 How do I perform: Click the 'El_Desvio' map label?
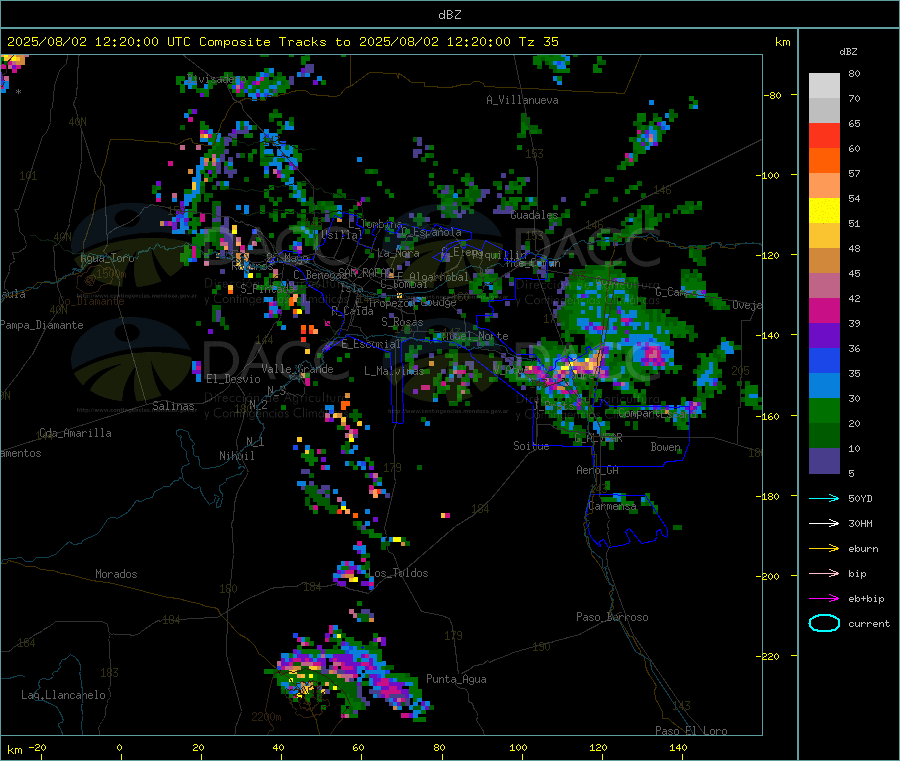click(233, 379)
